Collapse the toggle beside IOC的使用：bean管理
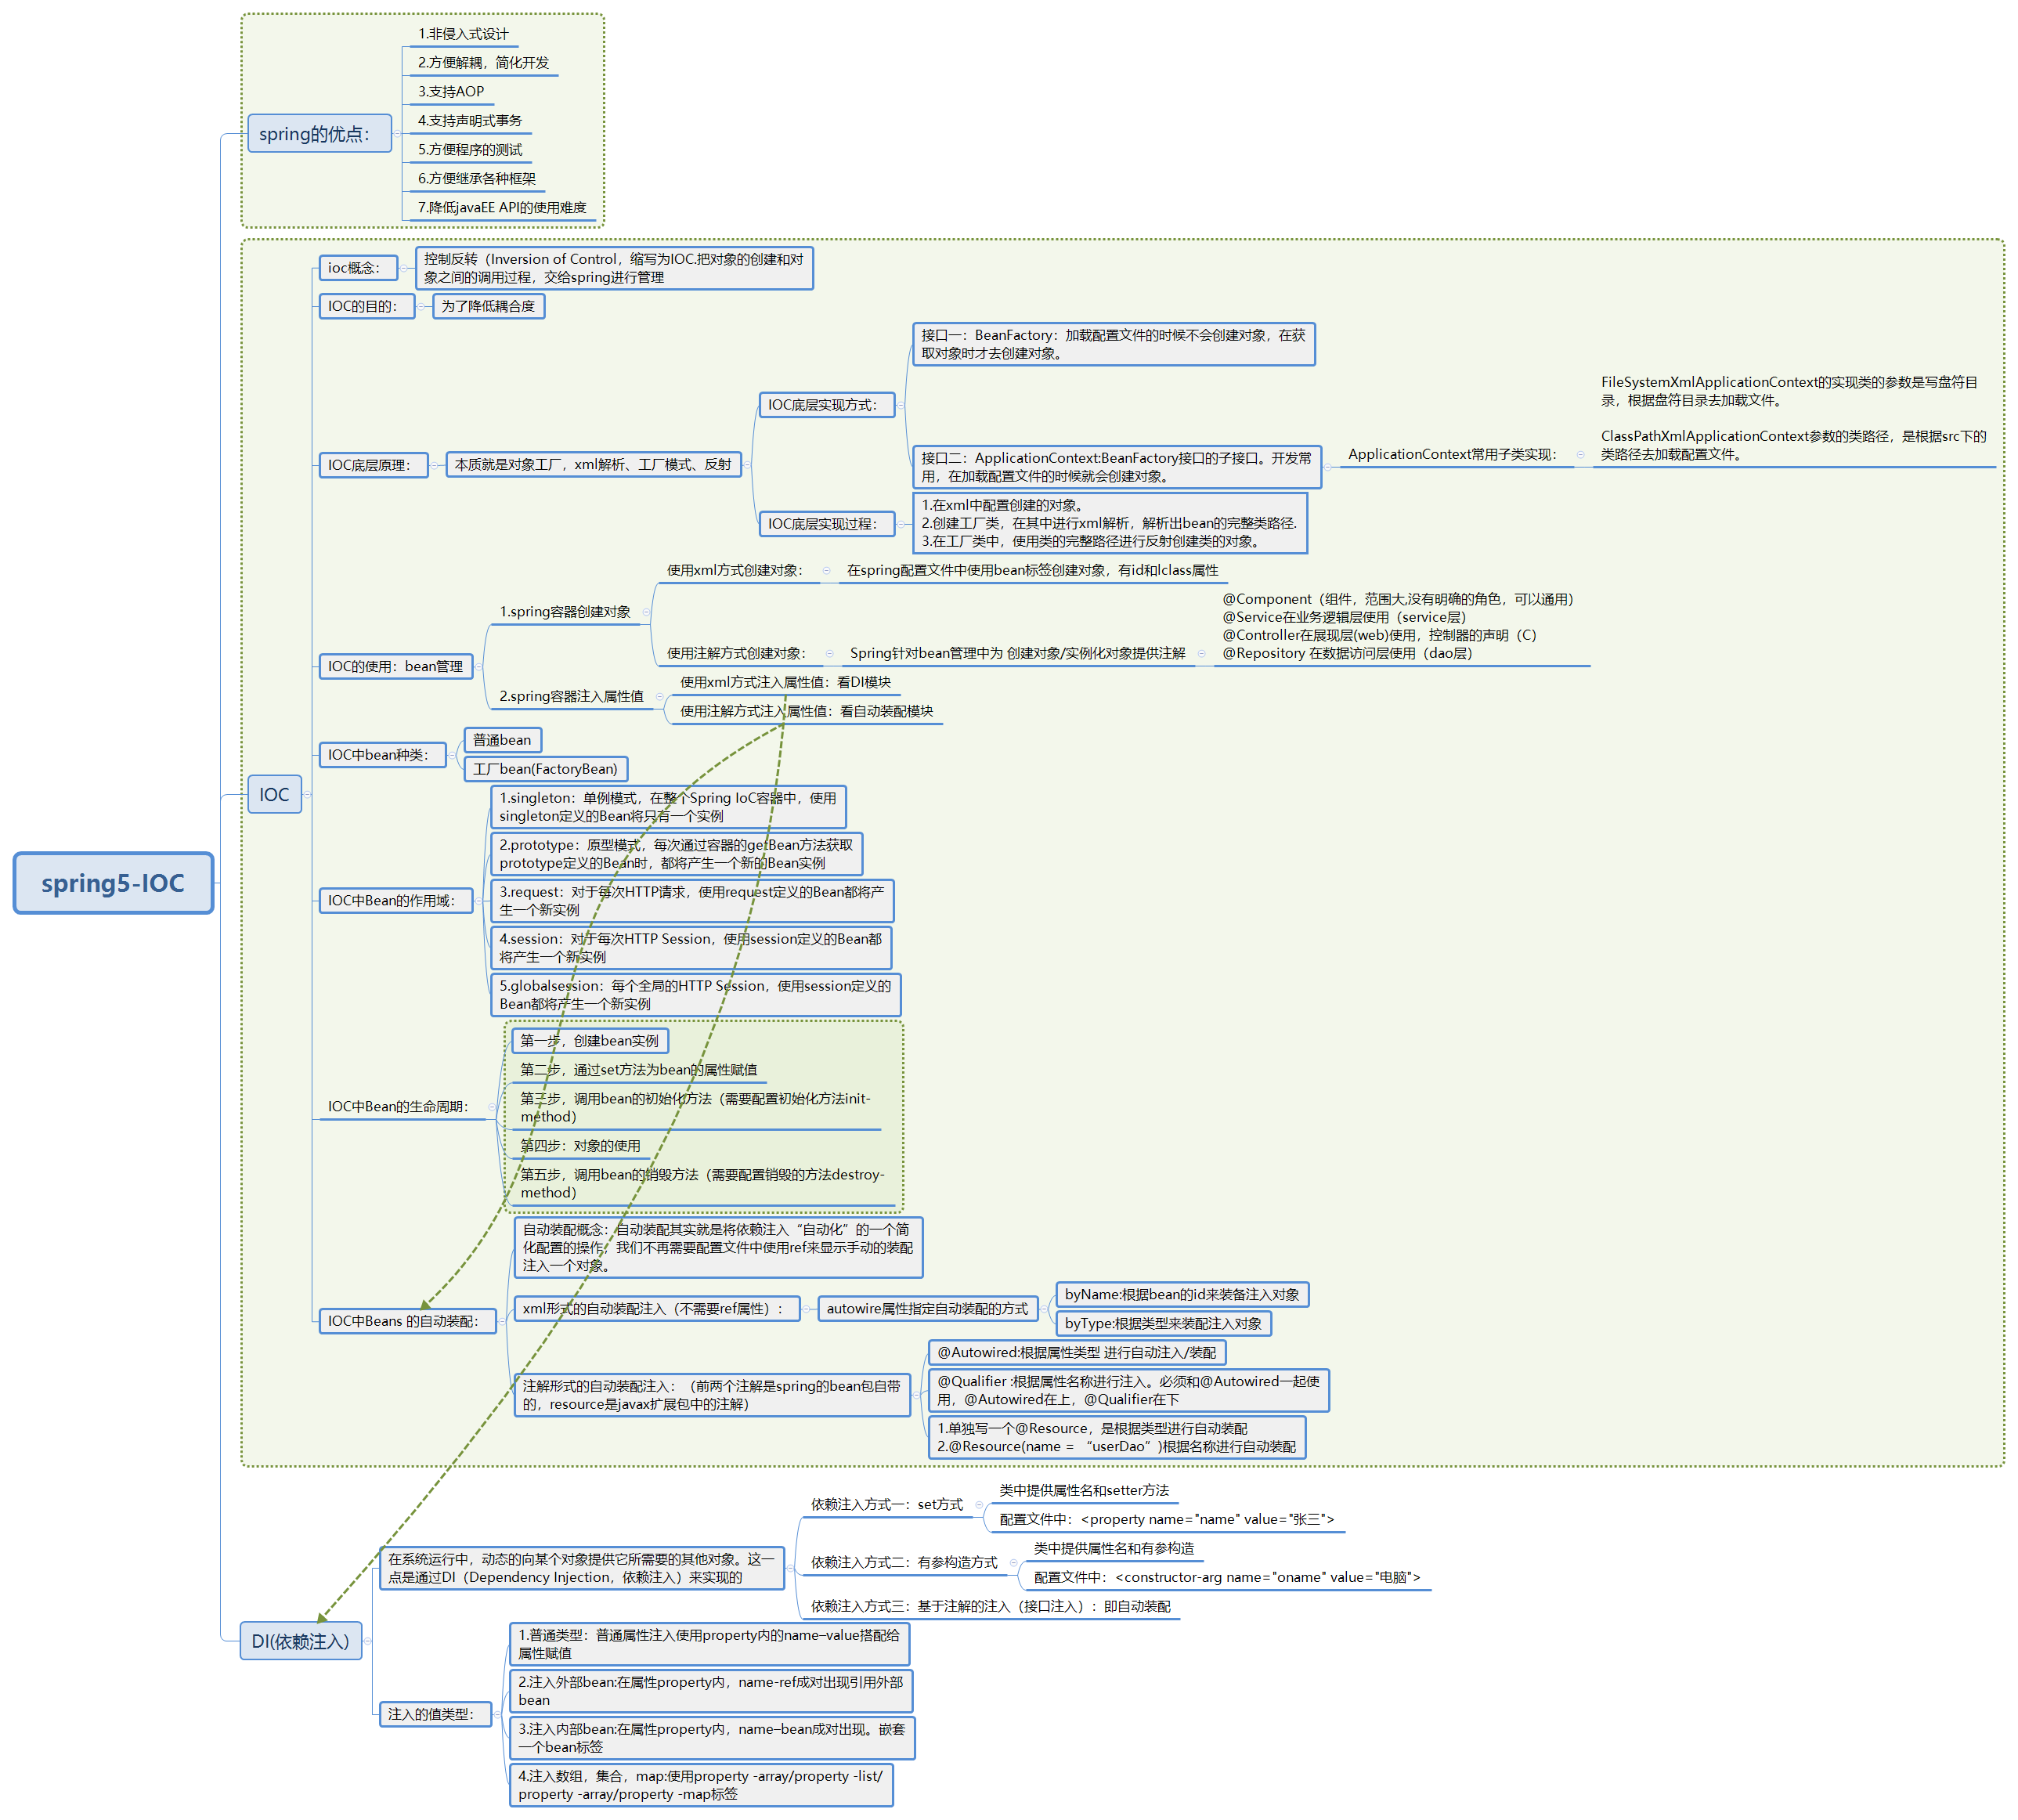Image resolution: width=2018 pixels, height=1820 pixels. point(478,667)
